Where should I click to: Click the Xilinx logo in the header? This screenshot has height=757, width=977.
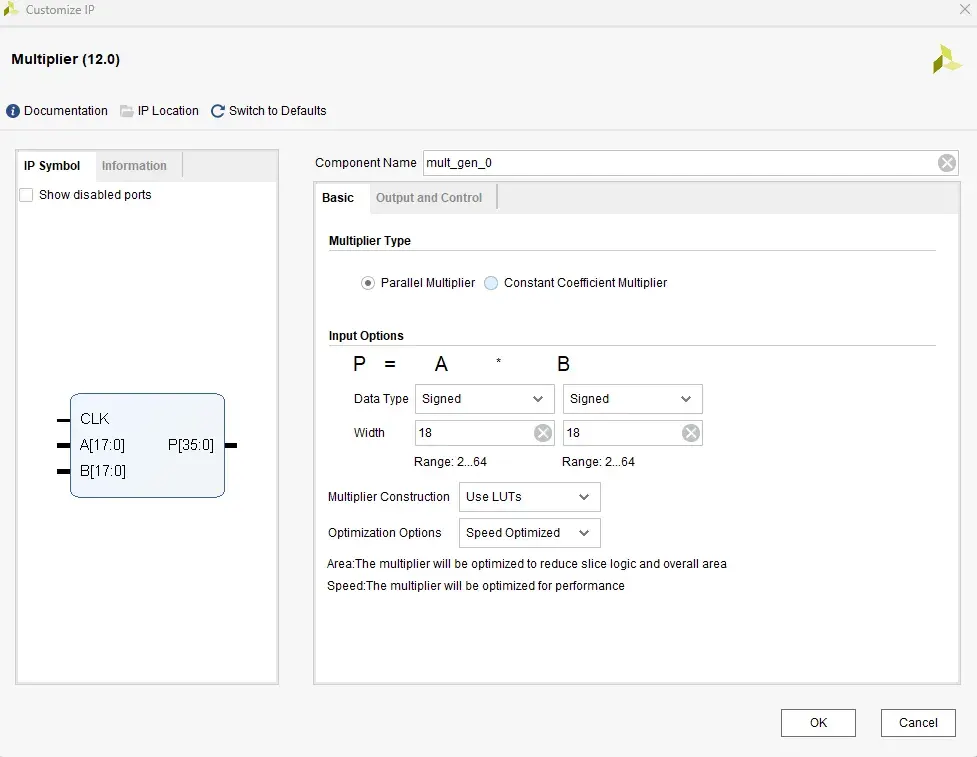(x=946, y=59)
